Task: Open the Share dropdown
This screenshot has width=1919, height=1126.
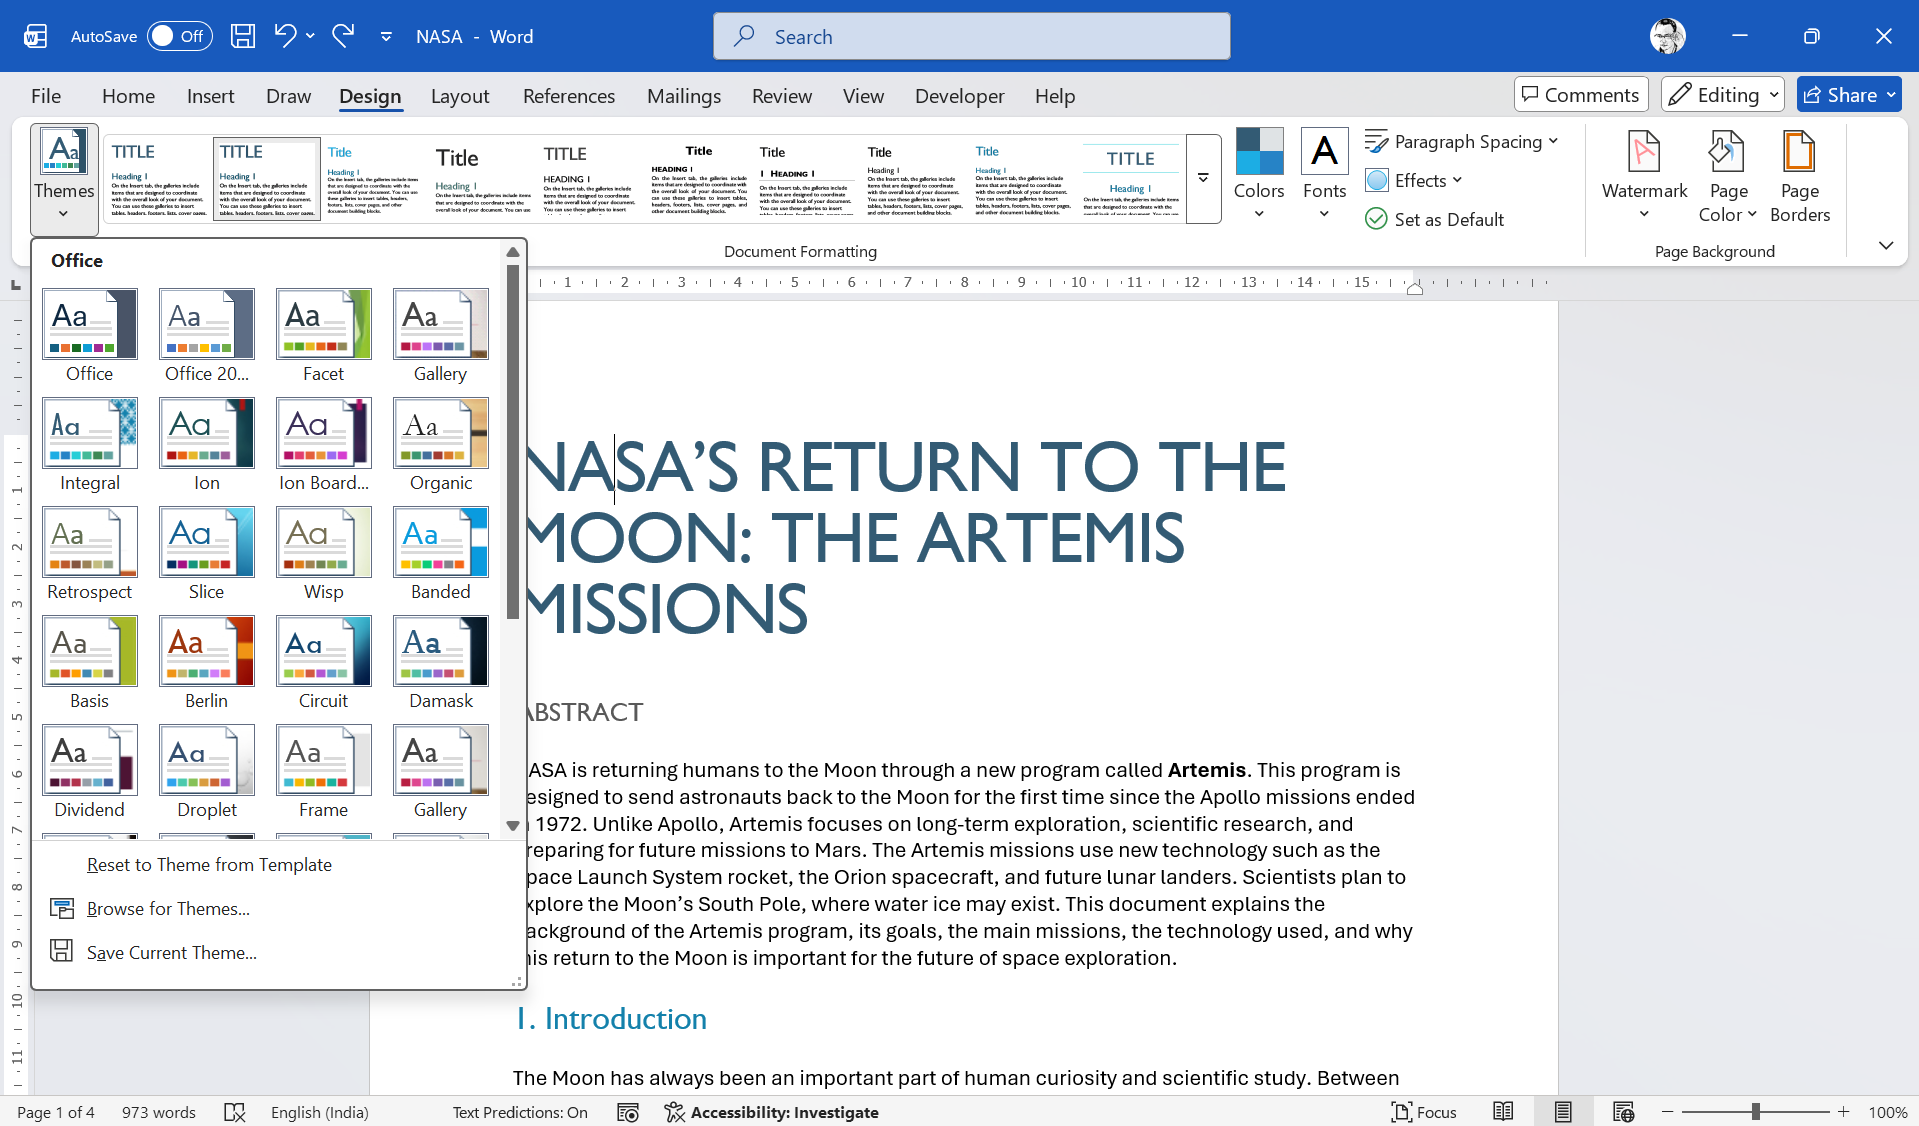Action: pyautogui.click(x=1849, y=94)
